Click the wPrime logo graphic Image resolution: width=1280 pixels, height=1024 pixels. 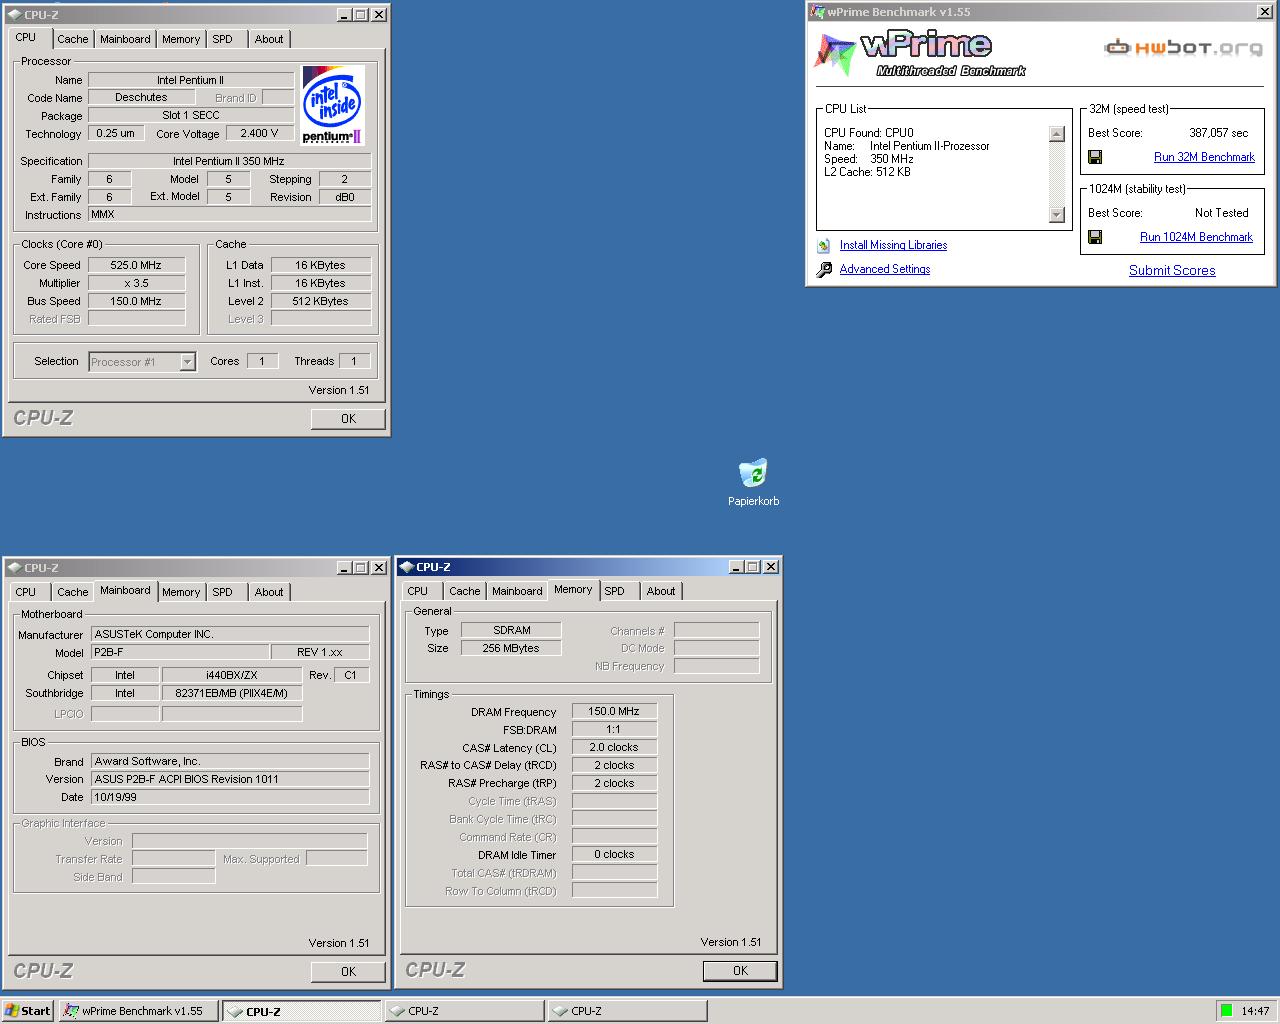tap(918, 55)
